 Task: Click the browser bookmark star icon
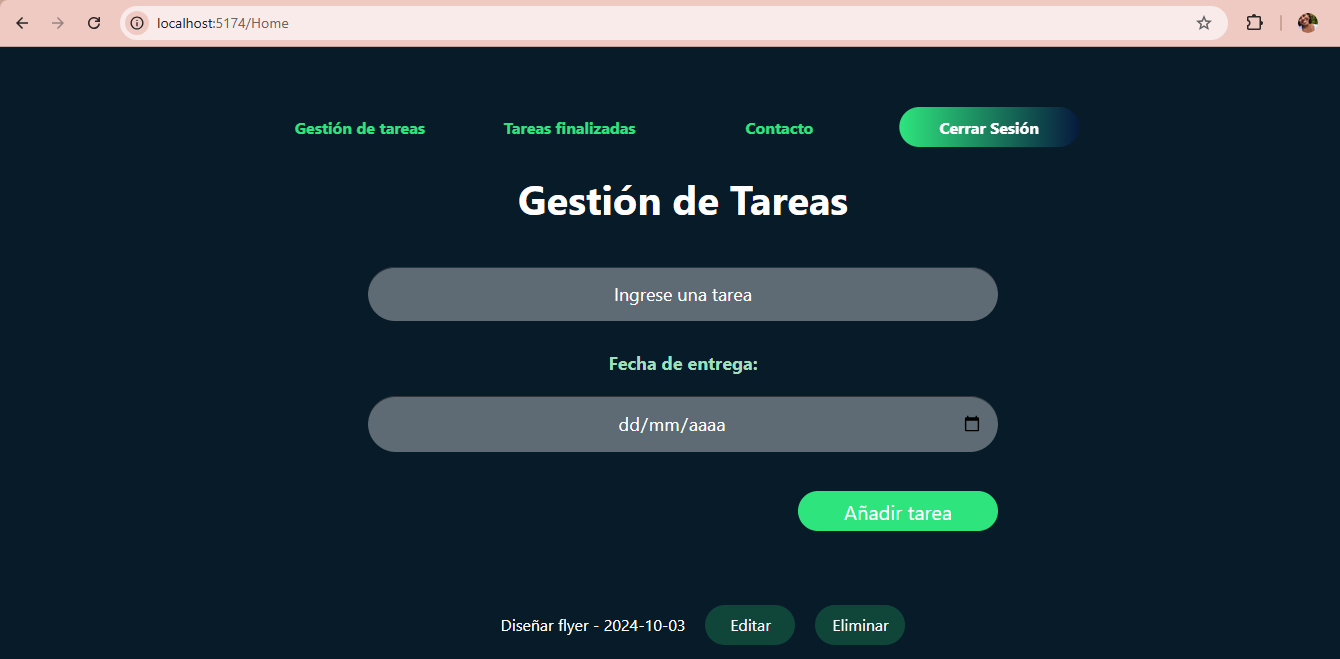[x=1204, y=22]
